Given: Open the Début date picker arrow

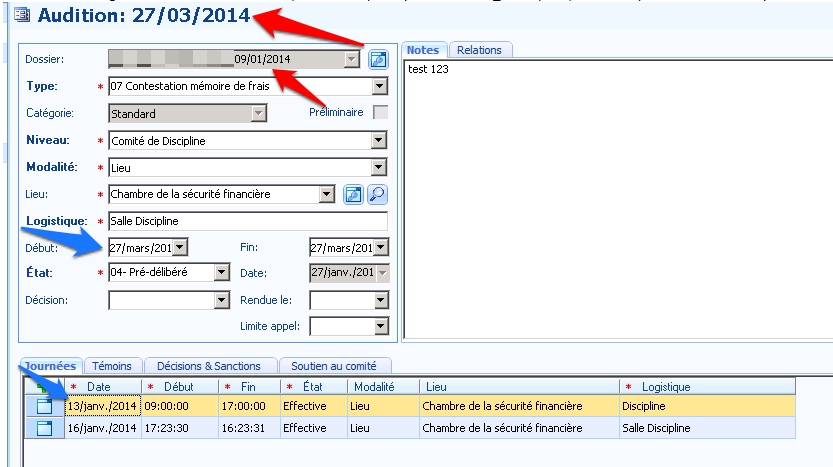Looking at the screenshot, I should (x=180, y=247).
